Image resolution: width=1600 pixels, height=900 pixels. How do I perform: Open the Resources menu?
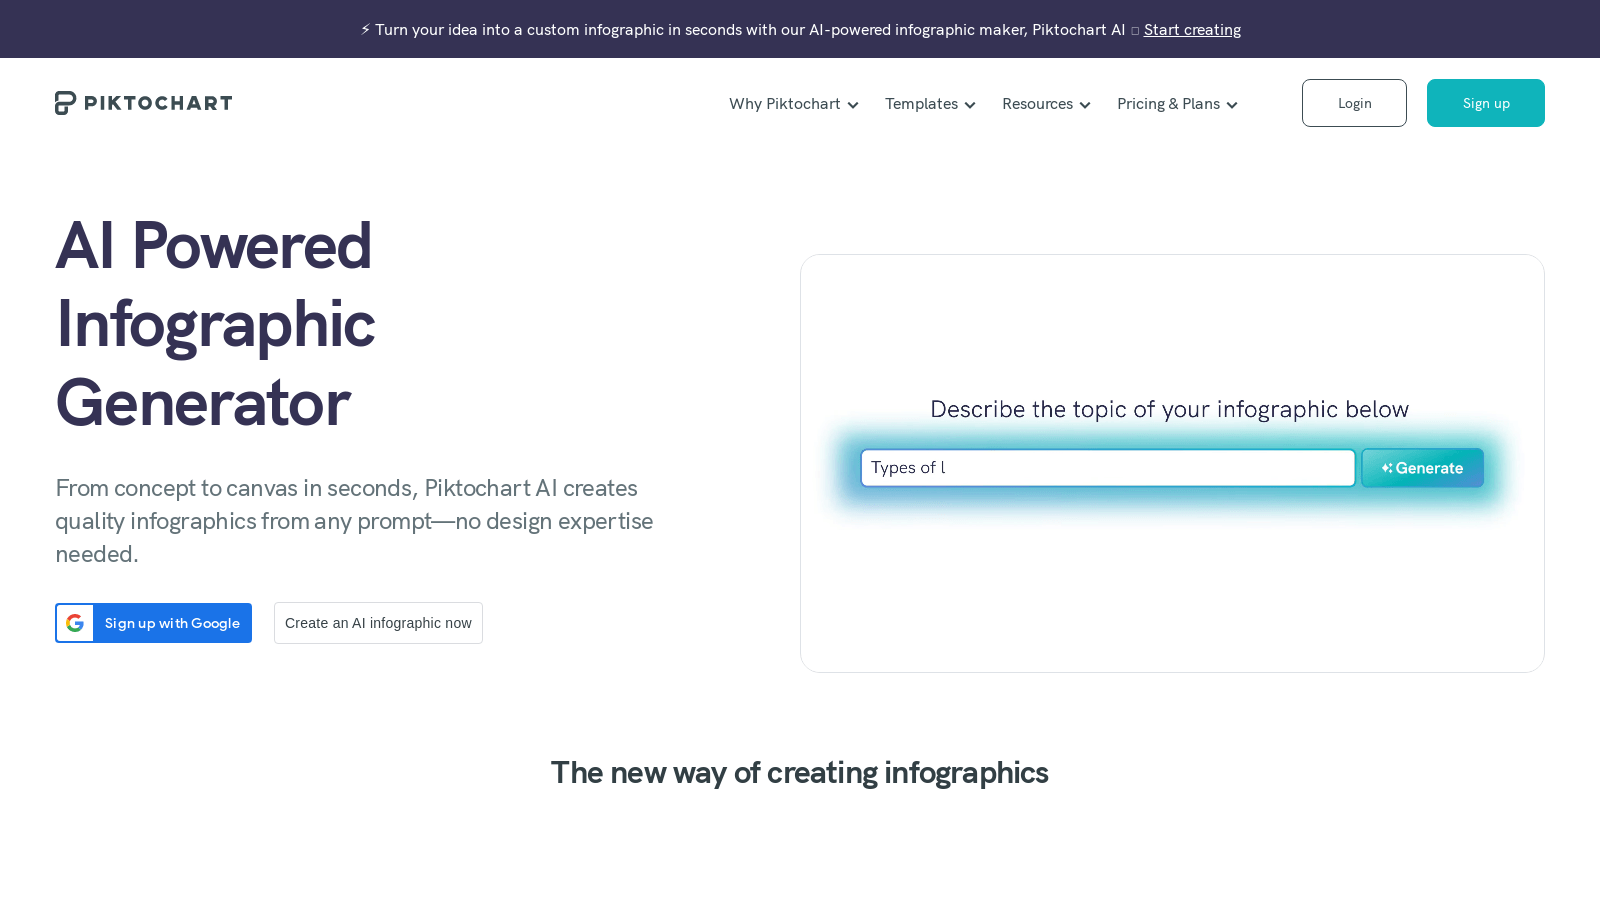1046,104
